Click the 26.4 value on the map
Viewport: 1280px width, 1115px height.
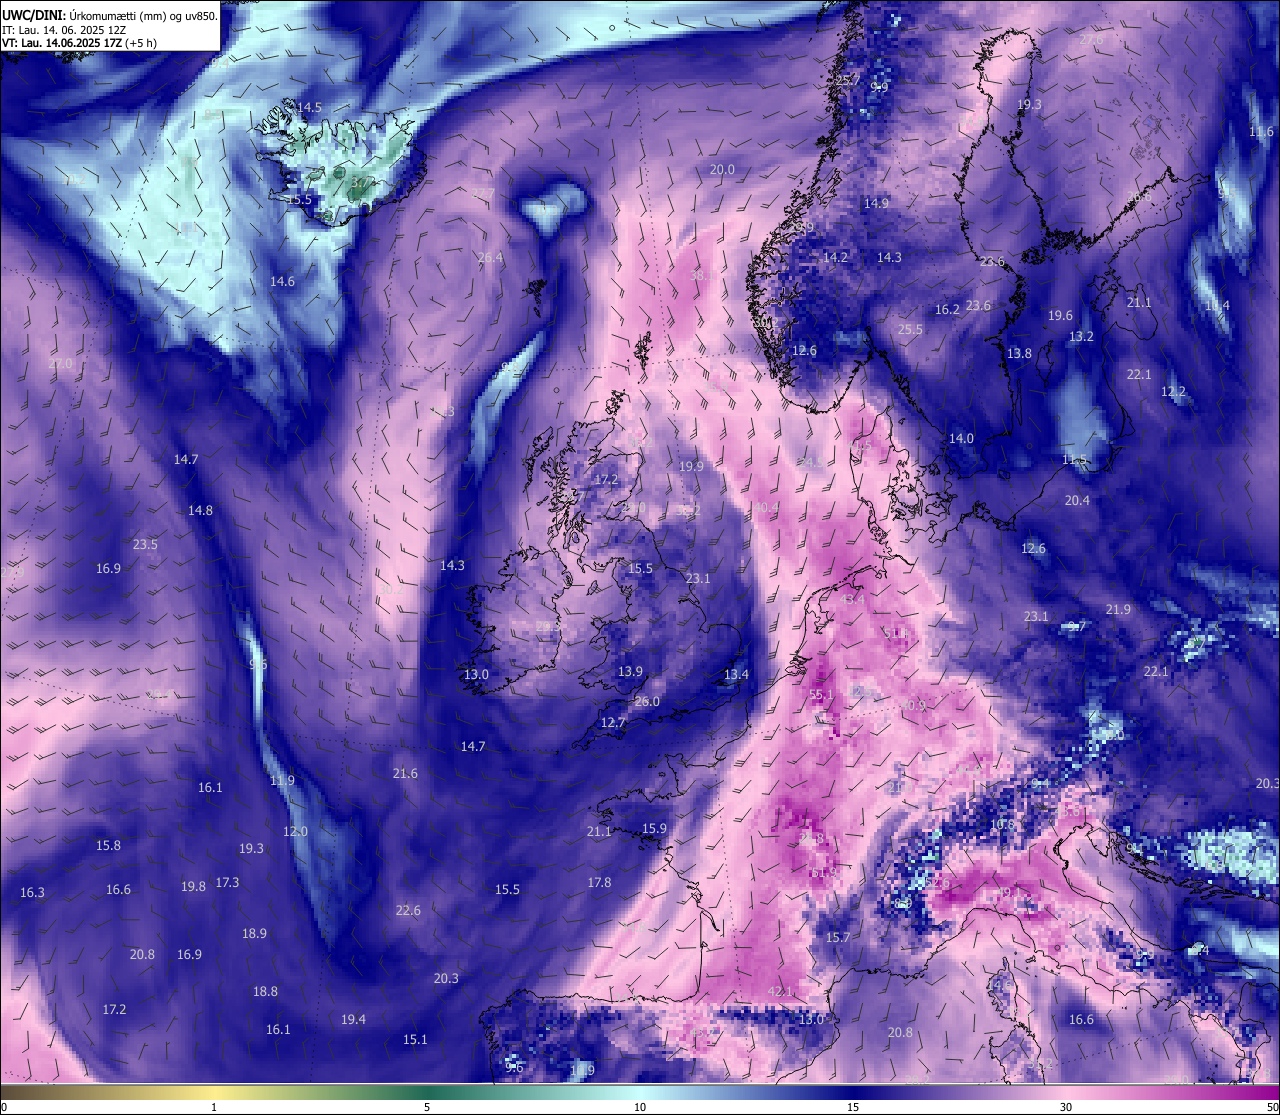(x=490, y=258)
